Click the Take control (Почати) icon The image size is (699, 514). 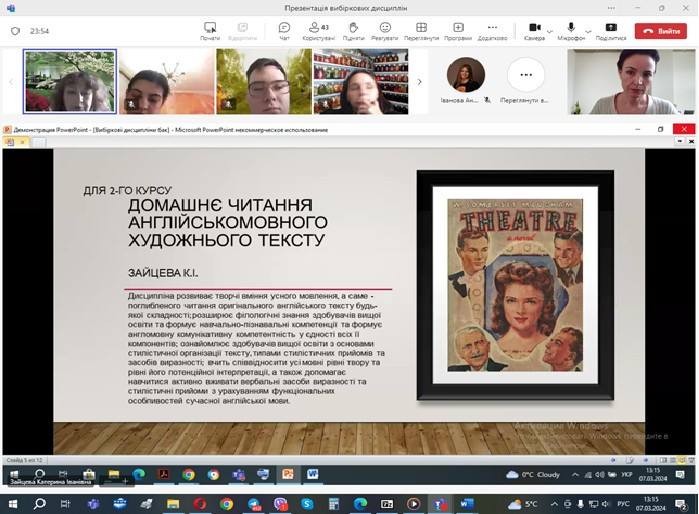tap(210, 28)
